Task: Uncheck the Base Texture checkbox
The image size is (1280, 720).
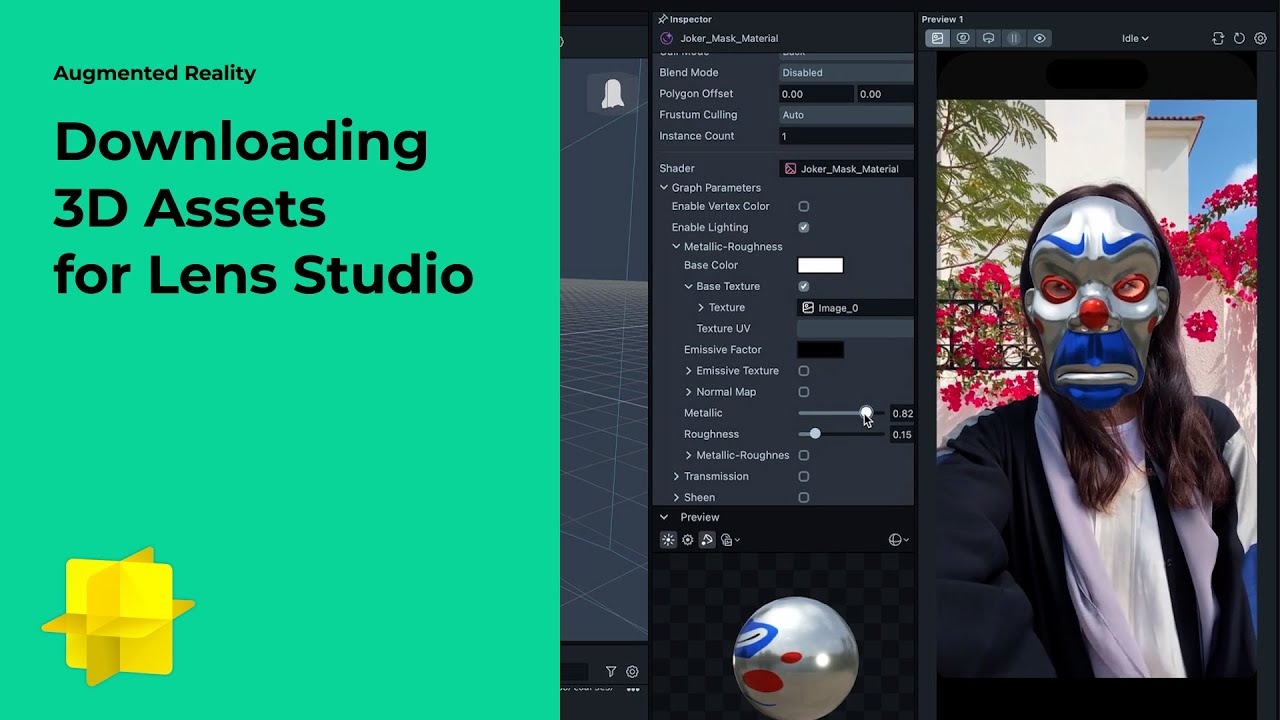Action: [803, 286]
